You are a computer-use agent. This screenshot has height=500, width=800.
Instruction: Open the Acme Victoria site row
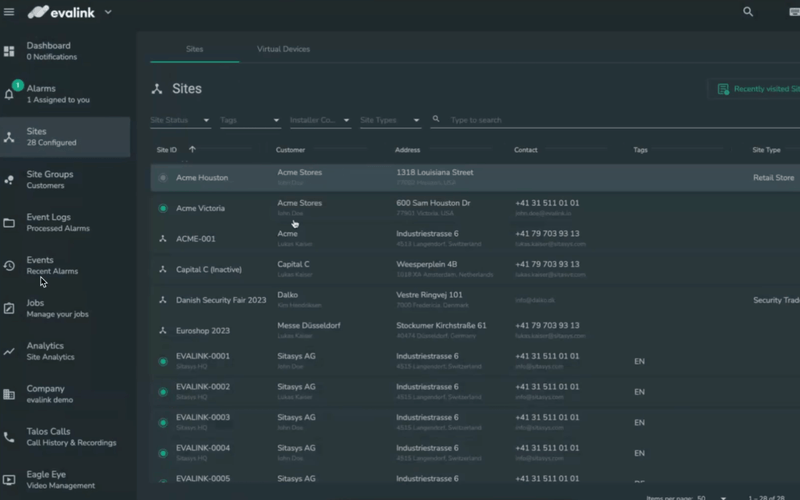[x=200, y=208]
